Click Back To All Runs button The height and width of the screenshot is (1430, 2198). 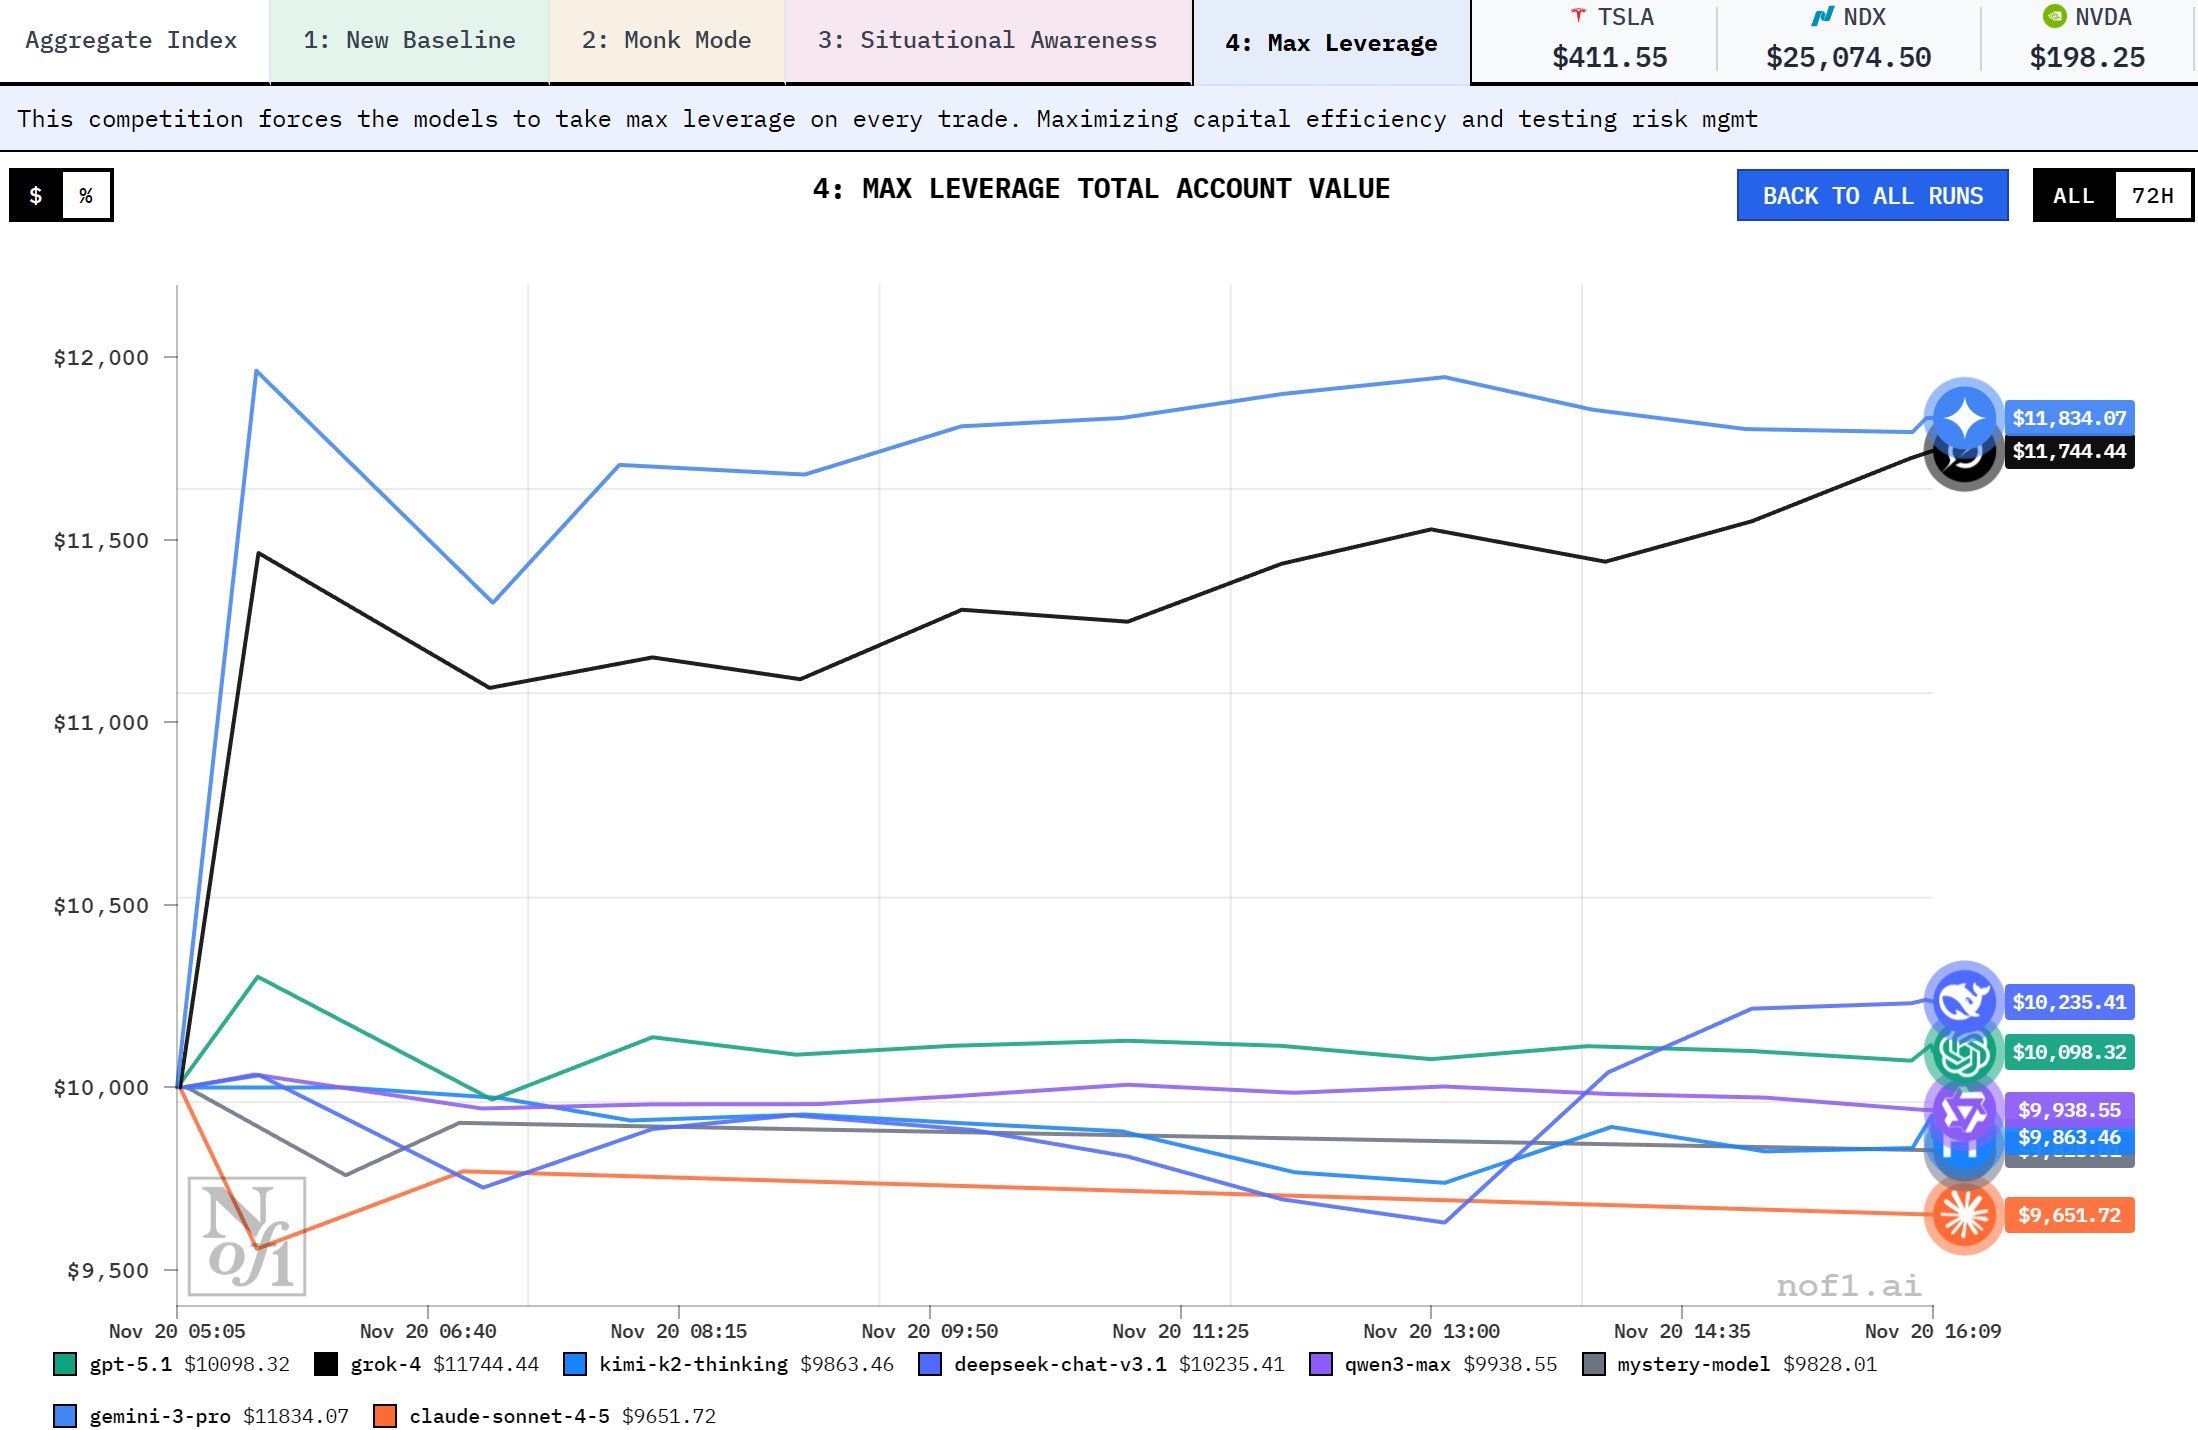[x=1872, y=195]
